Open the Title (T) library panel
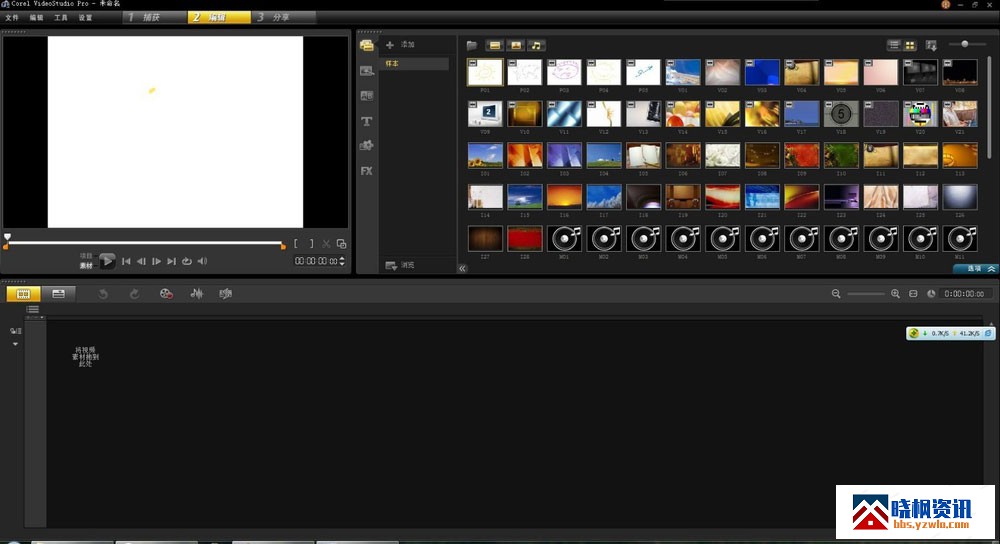 point(367,121)
